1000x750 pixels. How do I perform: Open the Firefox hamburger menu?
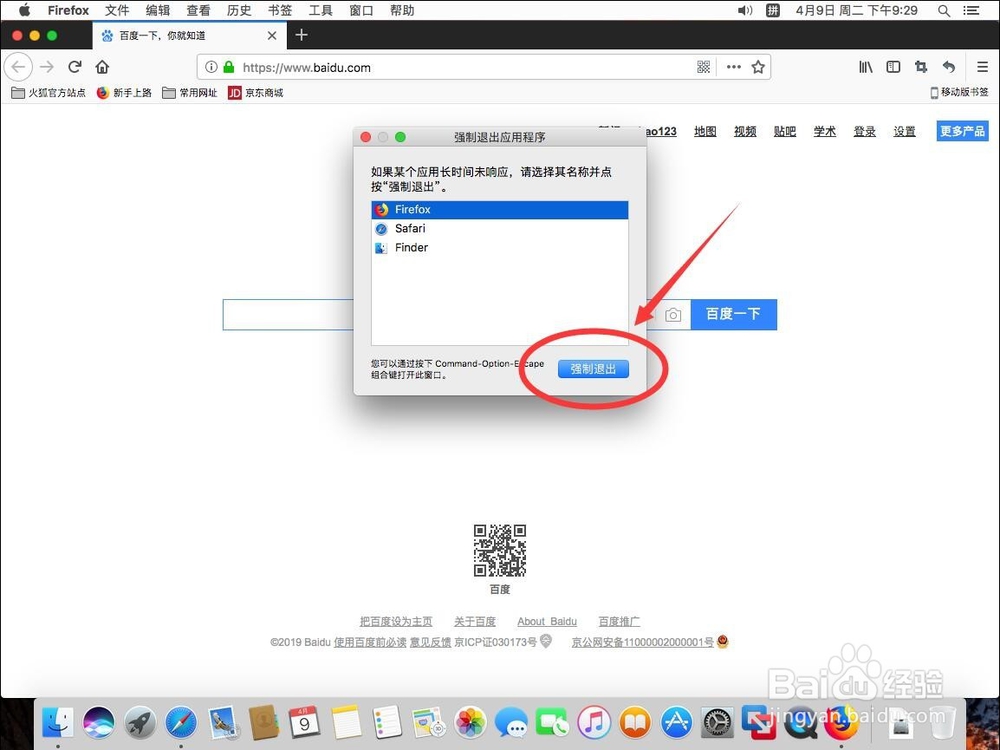point(982,67)
